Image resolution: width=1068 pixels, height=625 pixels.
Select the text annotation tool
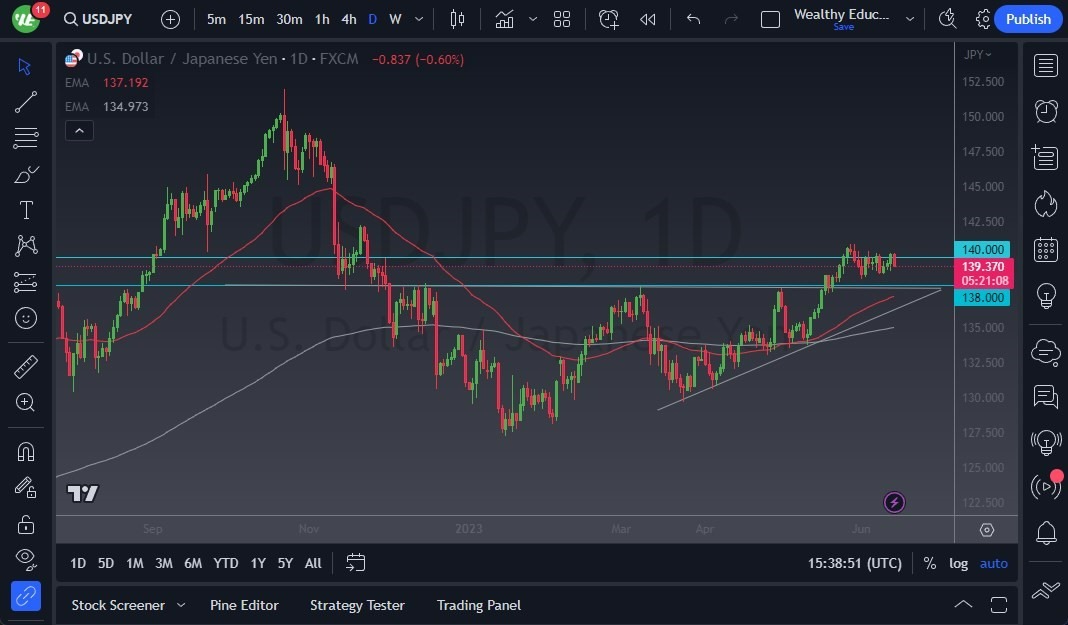pyautogui.click(x=26, y=210)
